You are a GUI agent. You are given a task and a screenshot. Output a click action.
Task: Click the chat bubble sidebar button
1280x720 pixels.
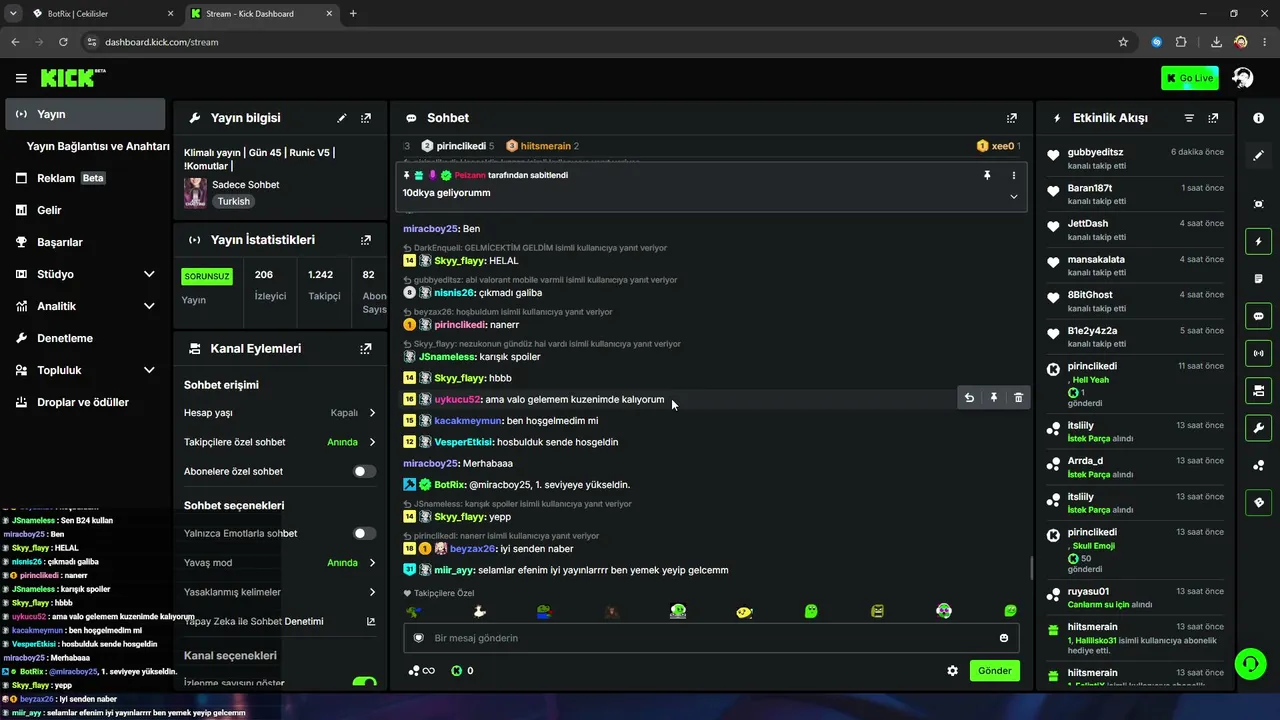coord(1258,316)
